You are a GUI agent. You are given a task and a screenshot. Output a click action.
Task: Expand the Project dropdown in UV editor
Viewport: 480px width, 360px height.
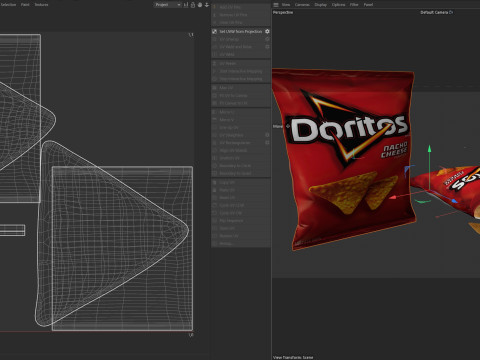tap(168, 5)
